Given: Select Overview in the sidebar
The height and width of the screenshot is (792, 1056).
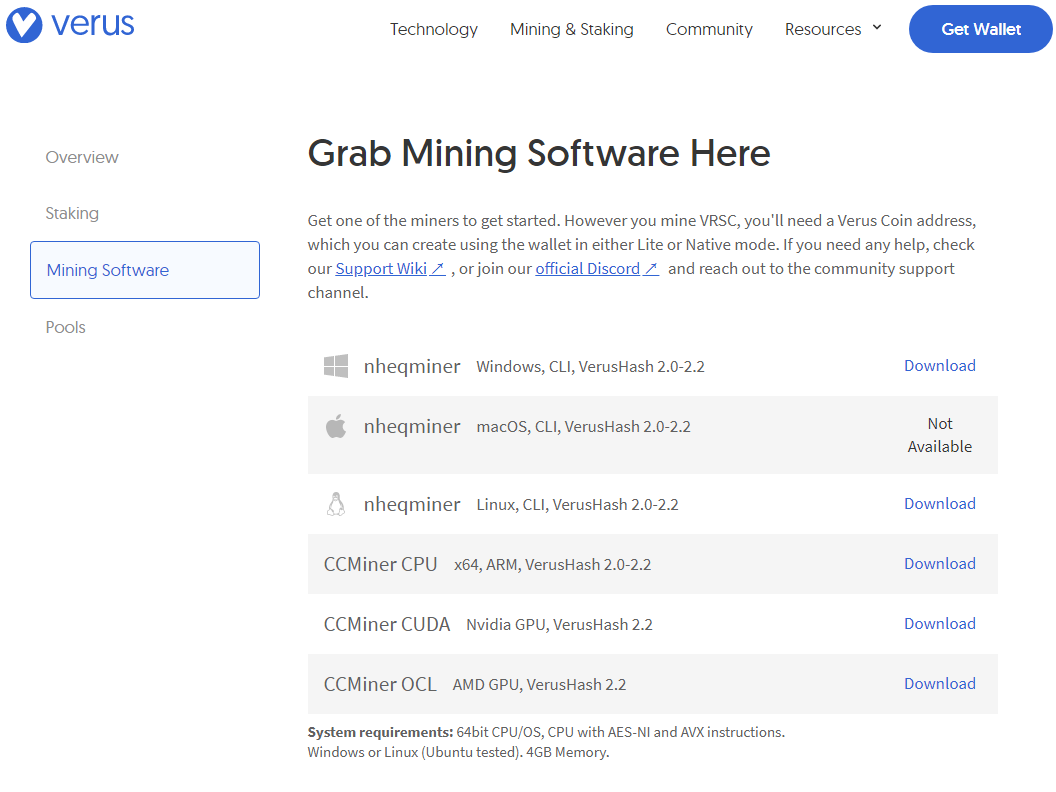Looking at the screenshot, I should pyautogui.click(x=82, y=157).
